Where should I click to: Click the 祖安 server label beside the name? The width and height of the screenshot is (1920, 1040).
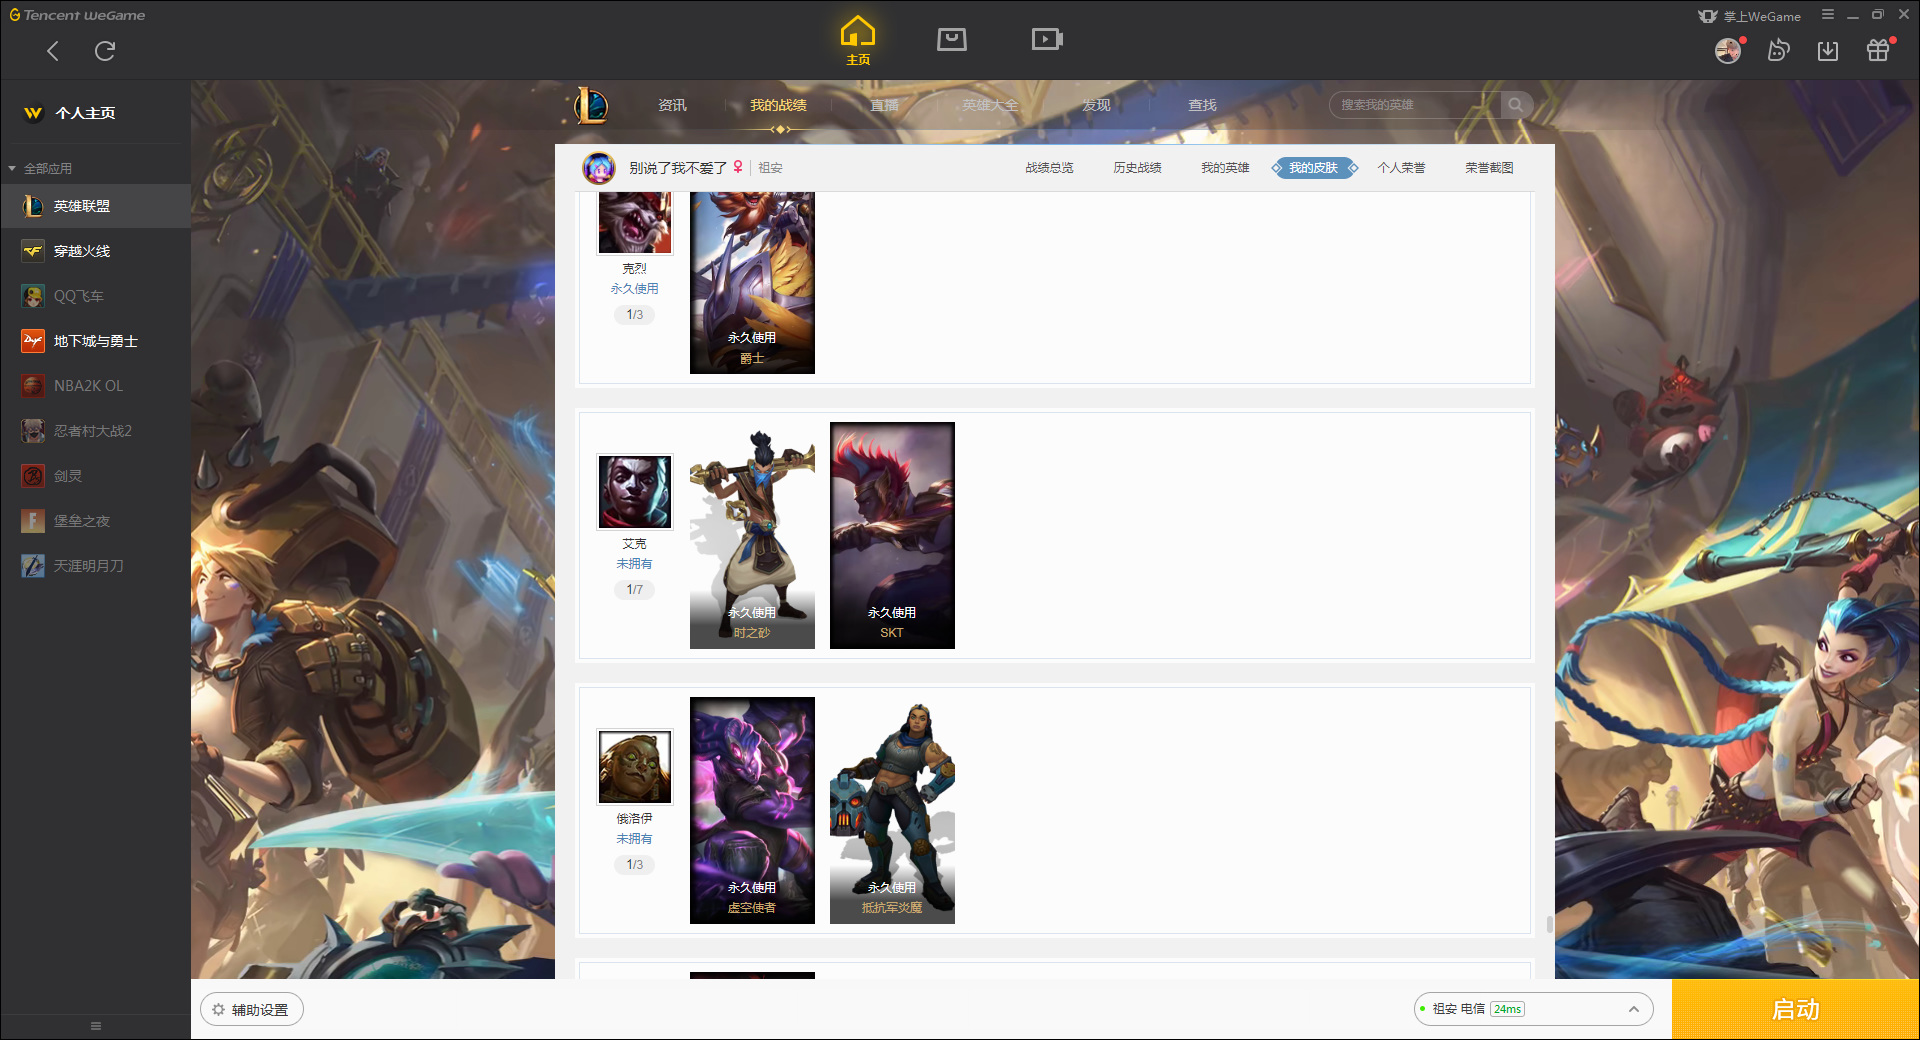(x=770, y=168)
